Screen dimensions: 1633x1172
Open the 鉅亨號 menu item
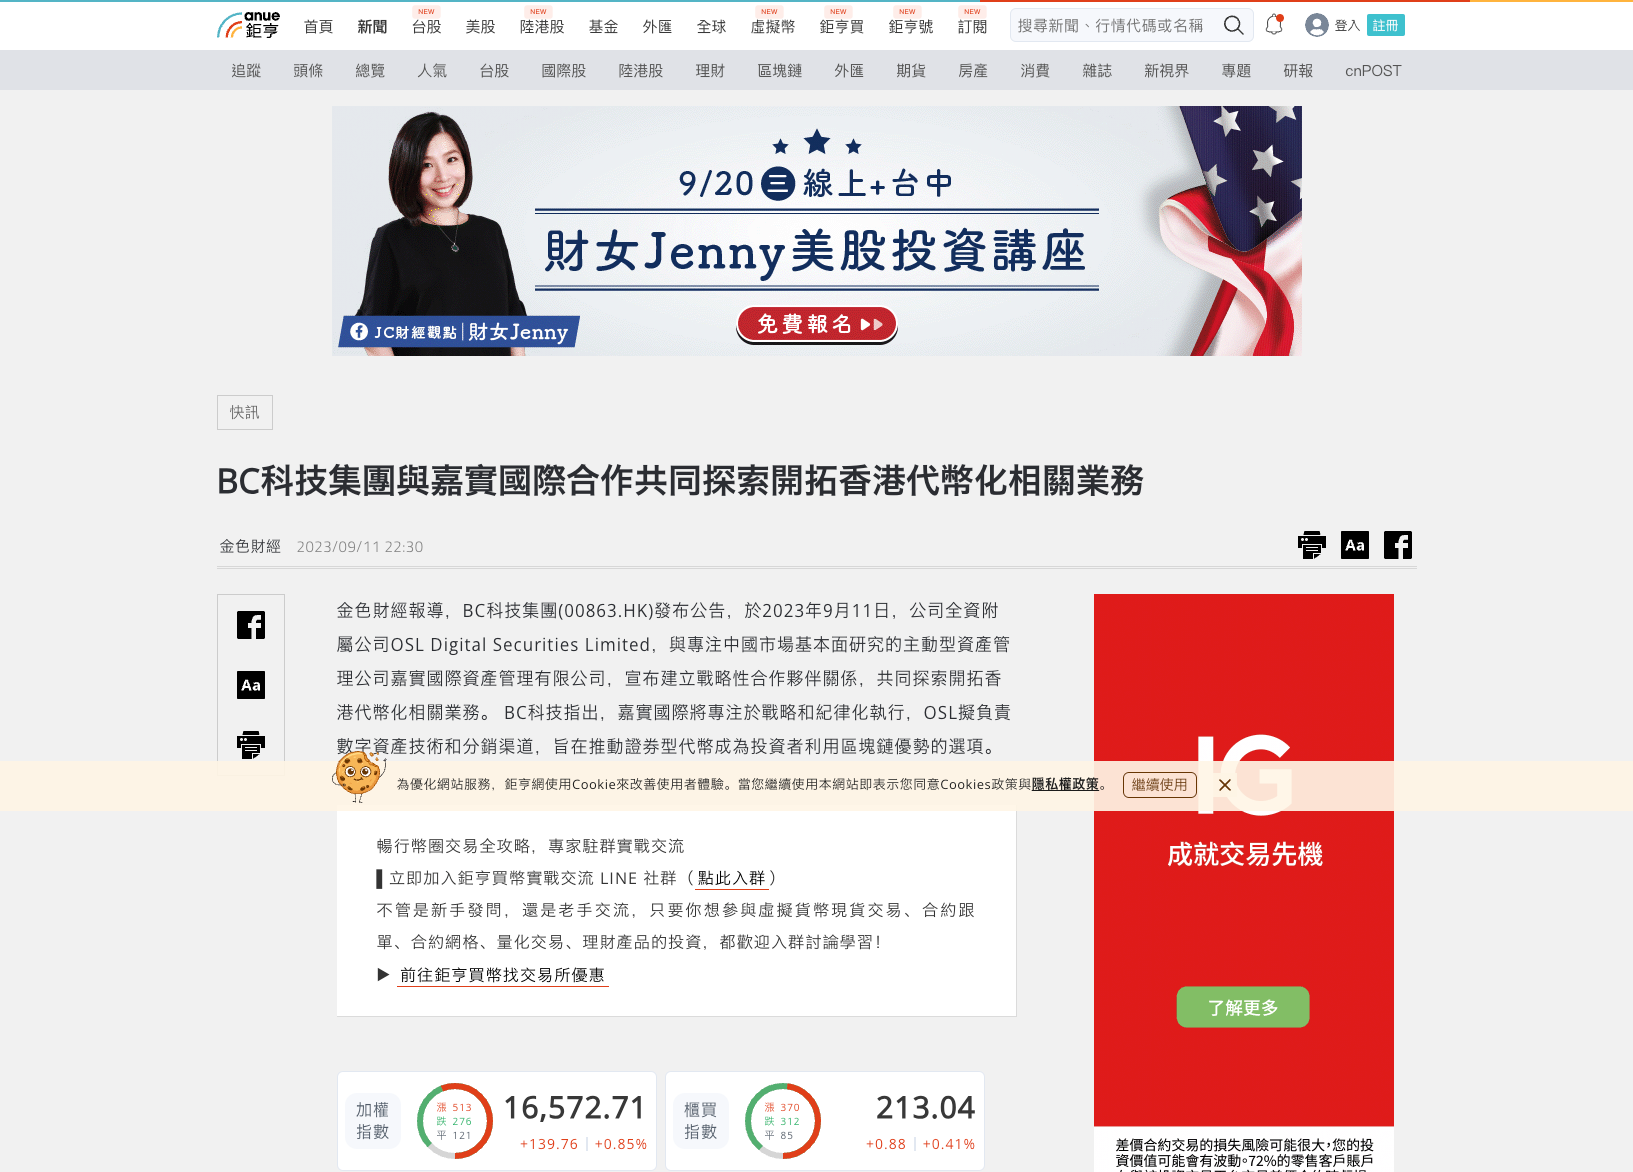click(x=911, y=27)
